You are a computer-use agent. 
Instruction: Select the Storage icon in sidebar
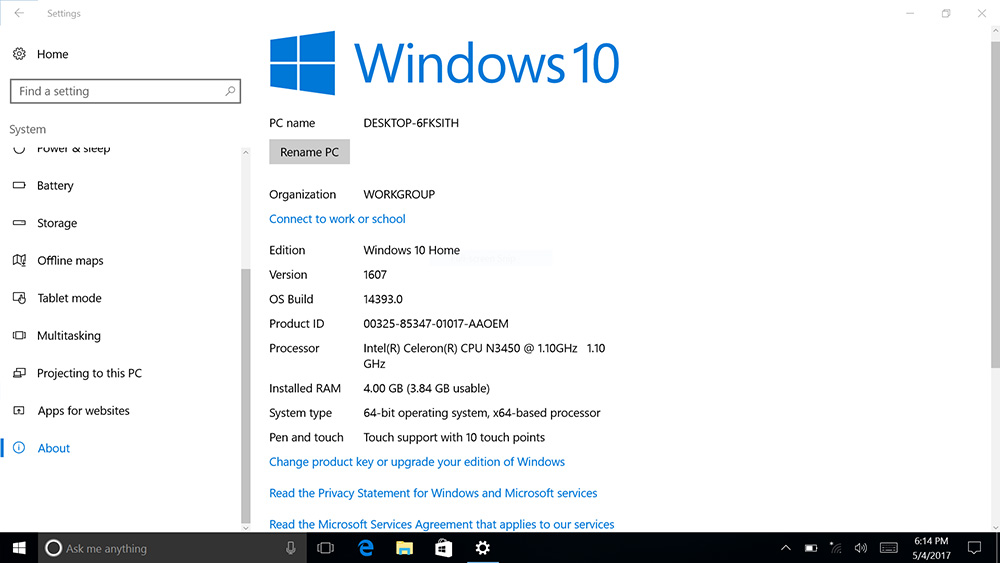19,223
